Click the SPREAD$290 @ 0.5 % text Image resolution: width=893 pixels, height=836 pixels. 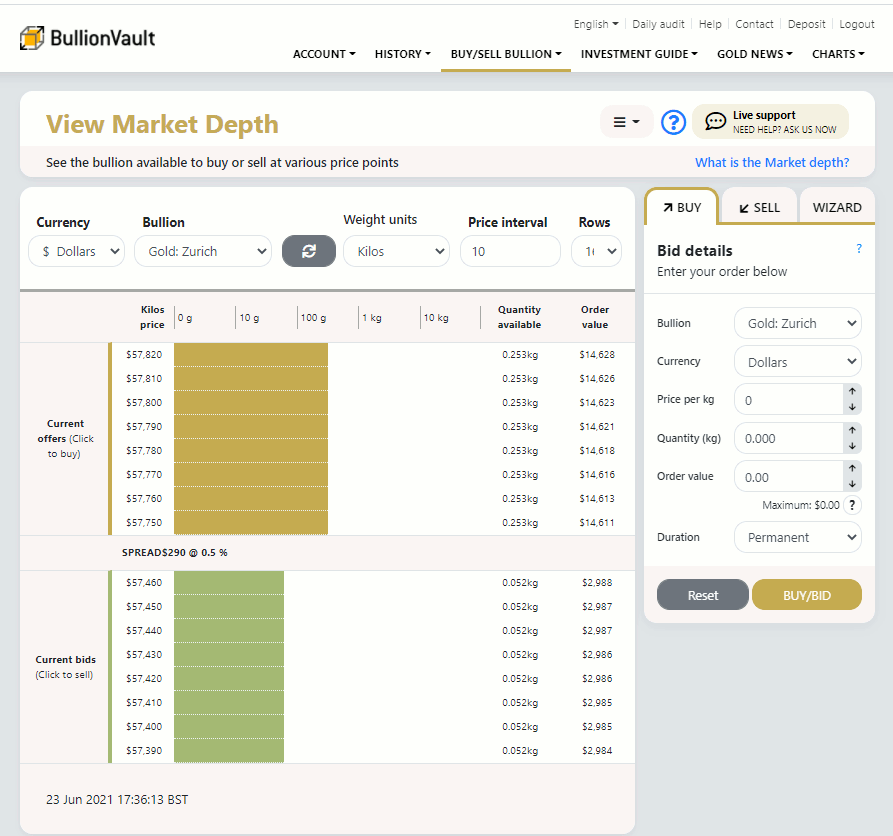(174, 552)
